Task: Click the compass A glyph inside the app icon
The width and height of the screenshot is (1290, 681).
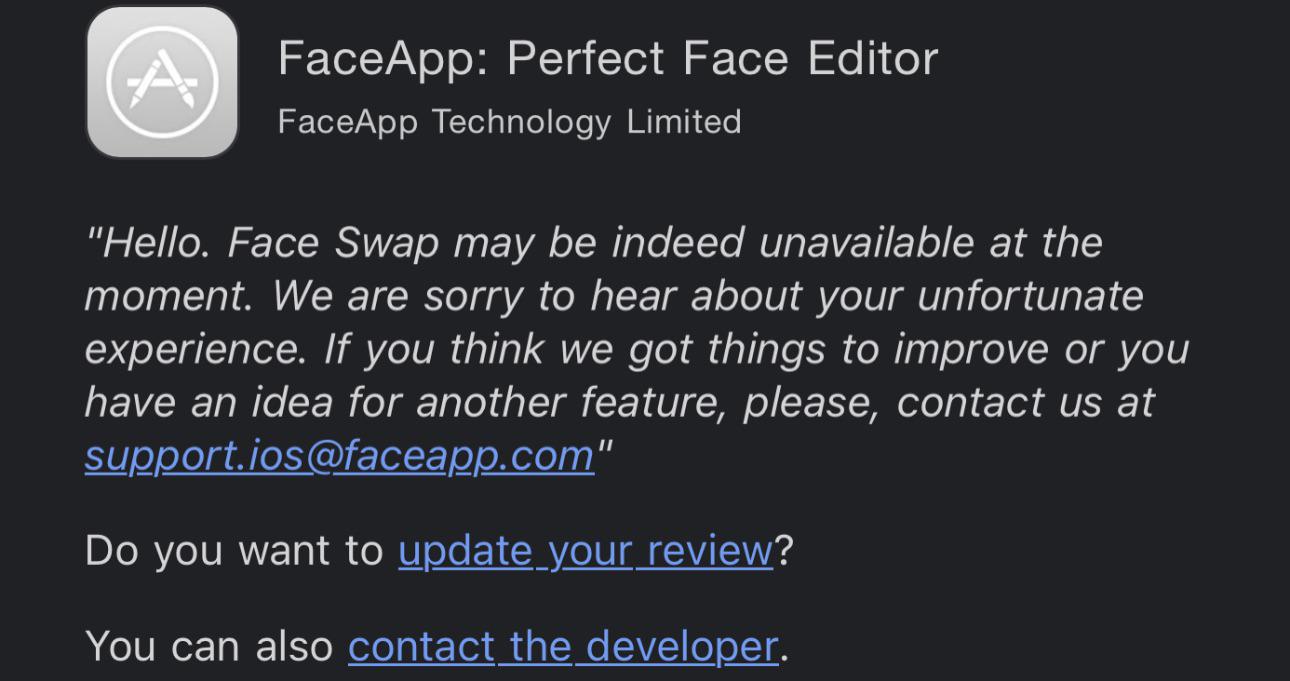Action: (x=162, y=82)
